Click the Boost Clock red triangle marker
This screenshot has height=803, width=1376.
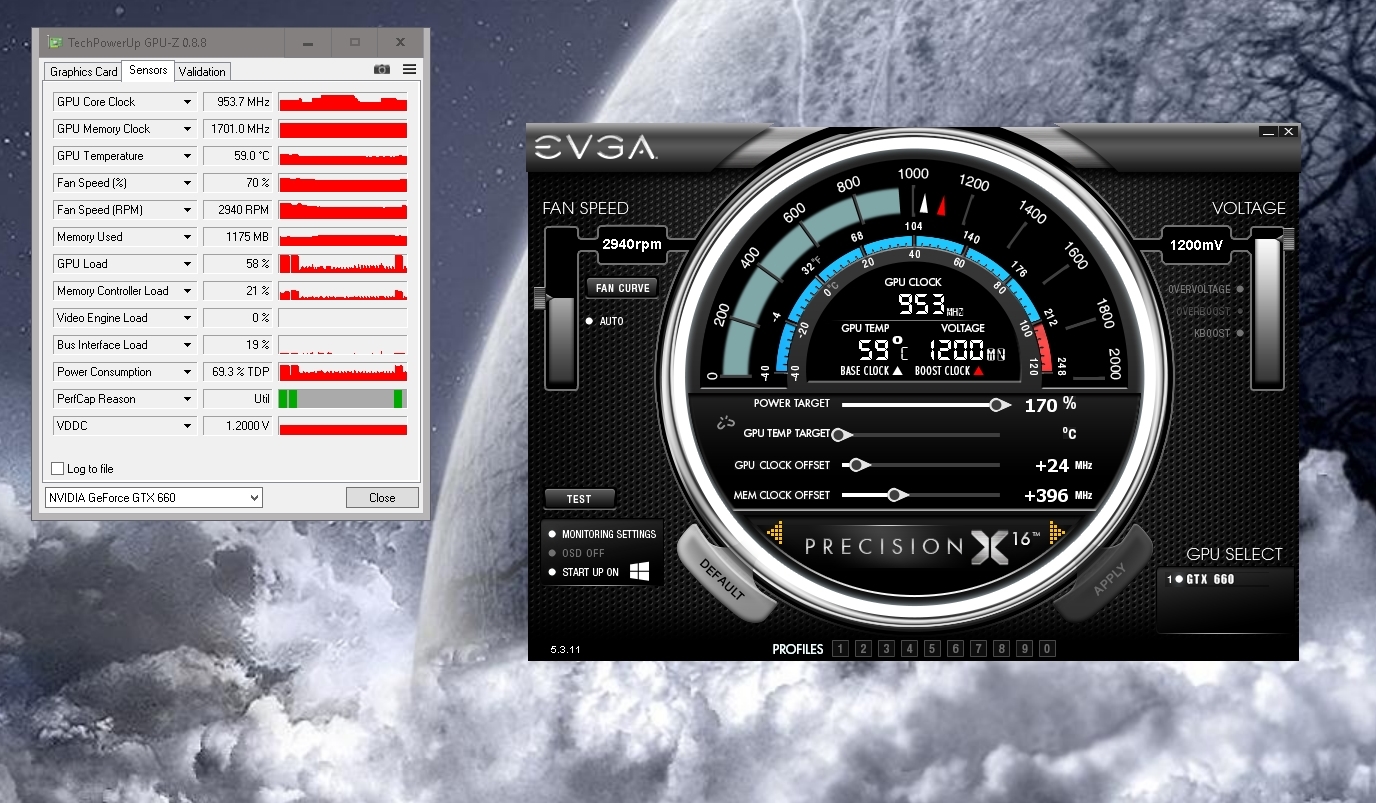tap(979, 371)
